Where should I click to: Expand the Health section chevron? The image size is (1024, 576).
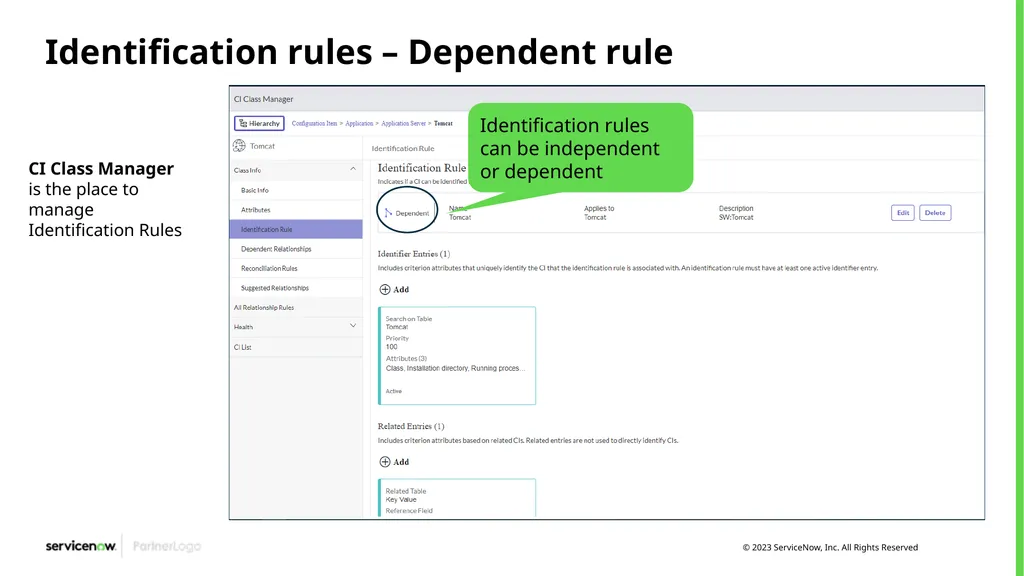pyautogui.click(x=353, y=326)
